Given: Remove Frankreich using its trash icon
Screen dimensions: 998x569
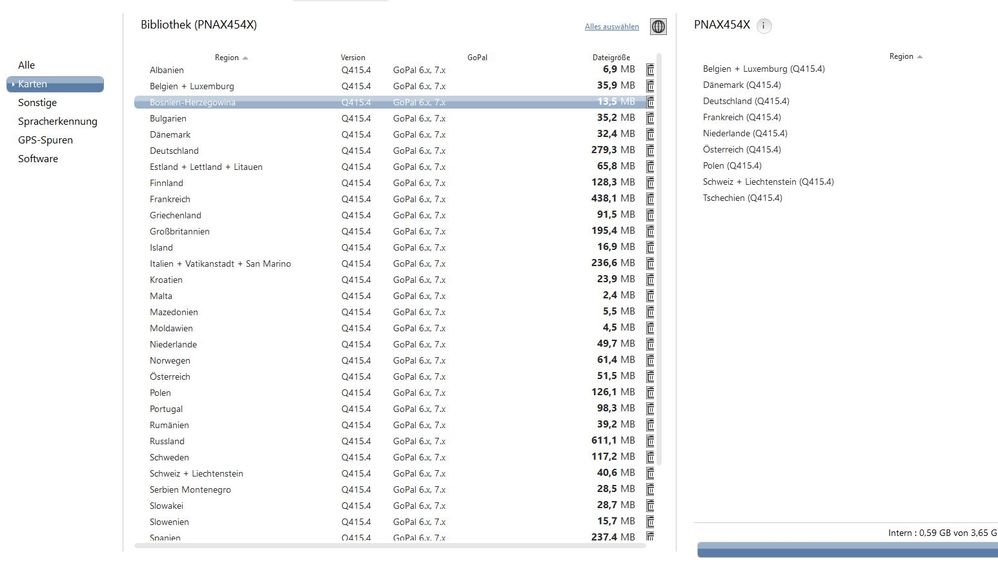Looking at the screenshot, I should [650, 199].
